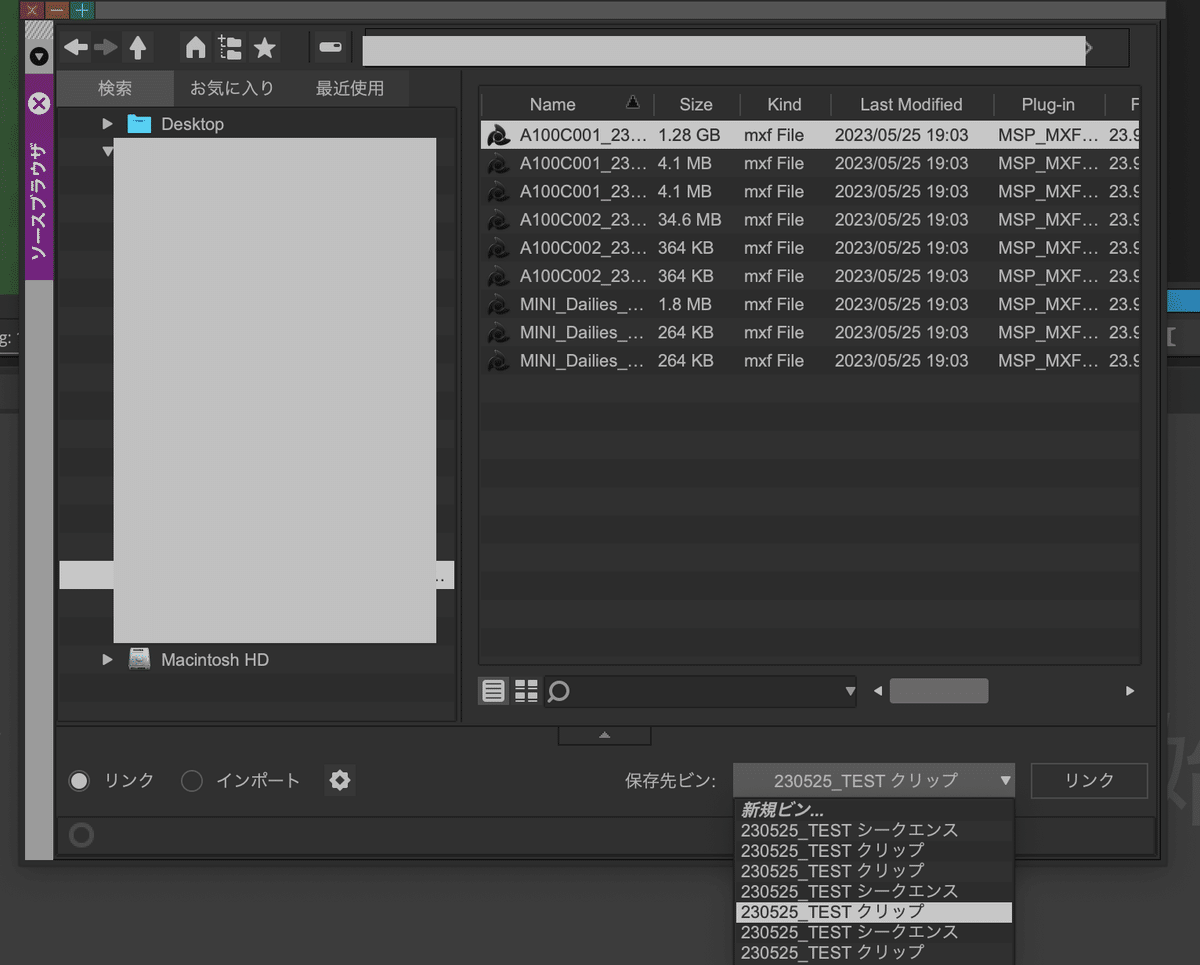The height and width of the screenshot is (965, 1200).
Task: Click the search magnifier icon
Action: [x=558, y=691]
